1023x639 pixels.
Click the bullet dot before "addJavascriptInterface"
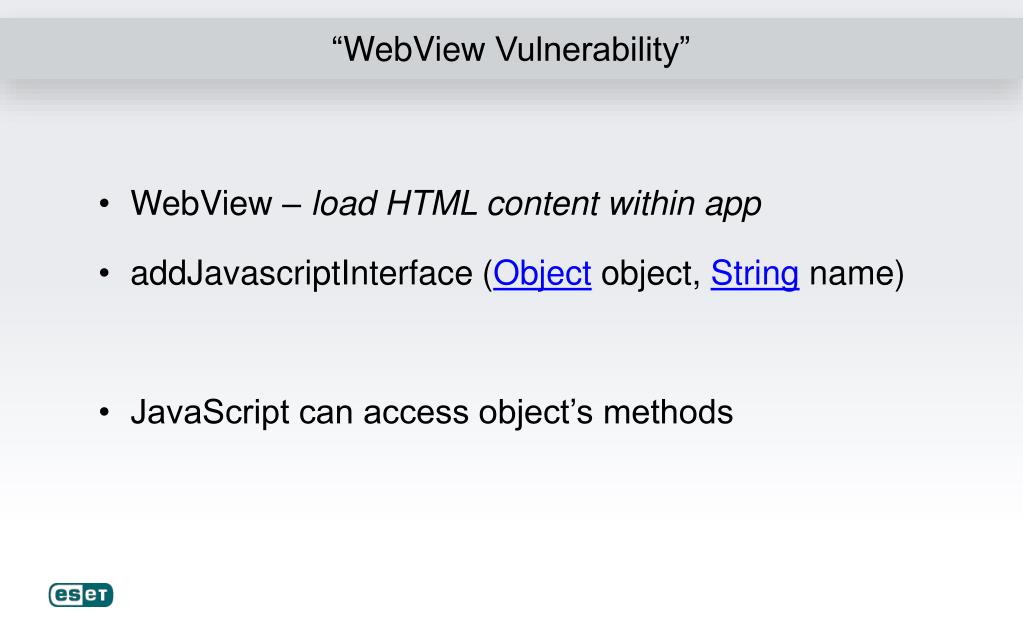tap(104, 273)
